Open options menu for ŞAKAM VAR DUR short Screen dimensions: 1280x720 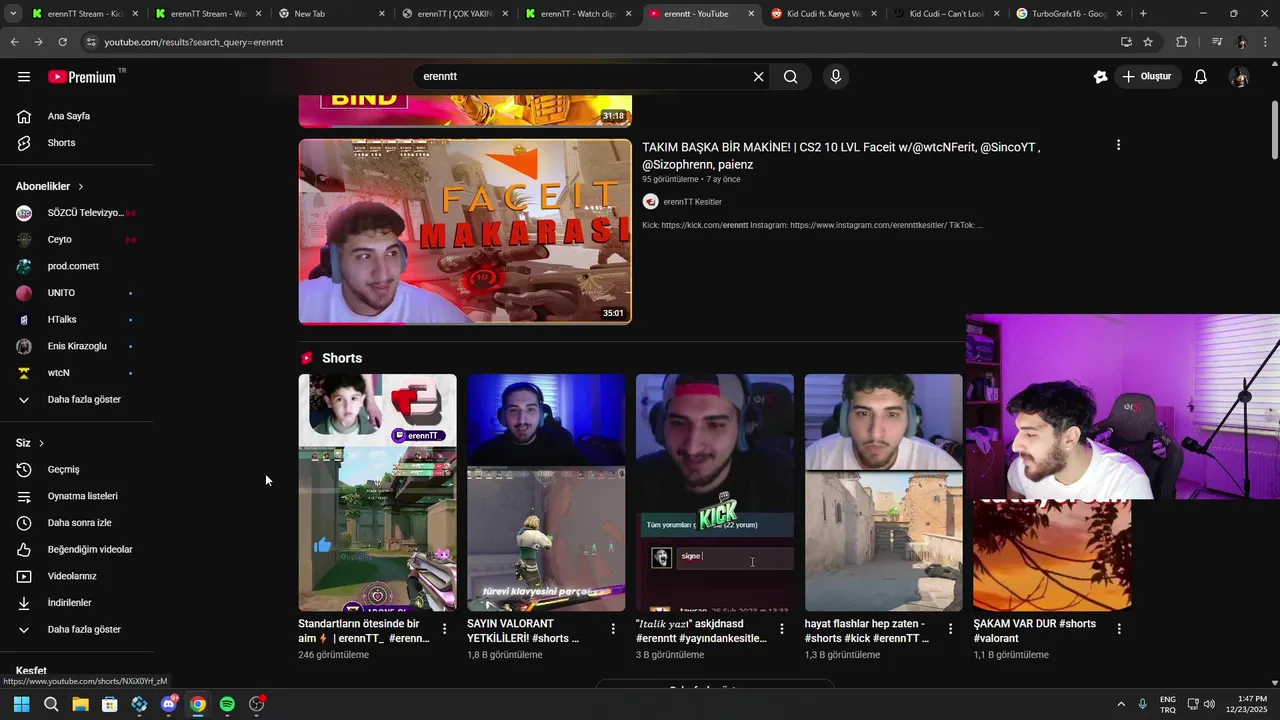click(x=1119, y=629)
